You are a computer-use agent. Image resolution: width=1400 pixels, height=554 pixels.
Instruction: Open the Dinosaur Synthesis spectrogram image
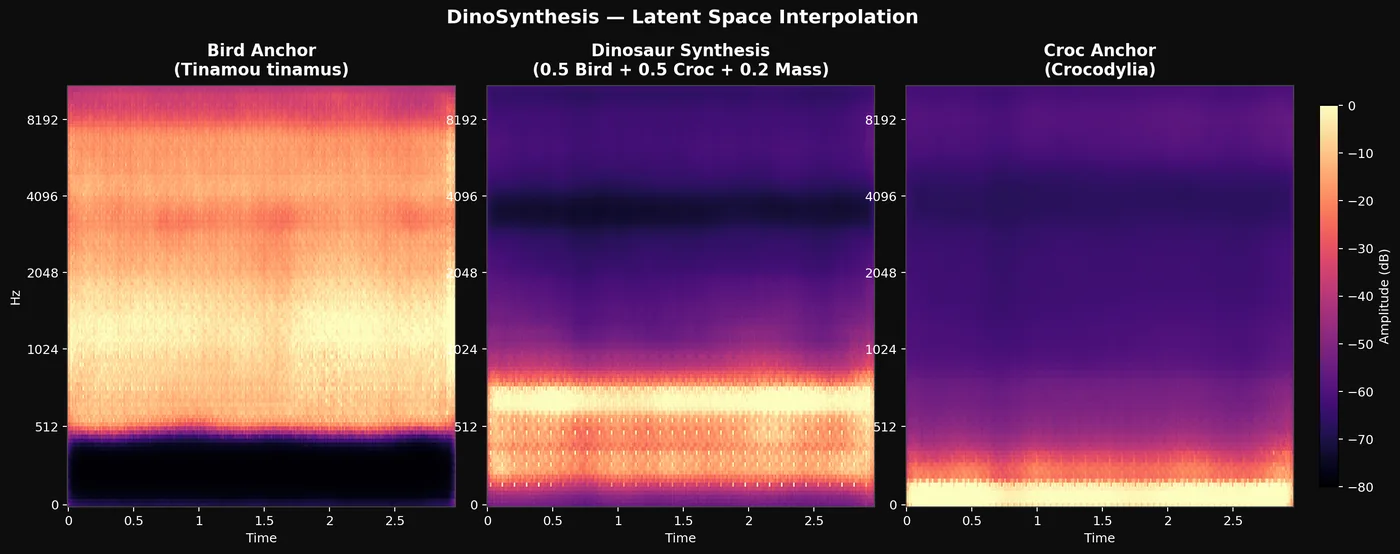(680, 296)
